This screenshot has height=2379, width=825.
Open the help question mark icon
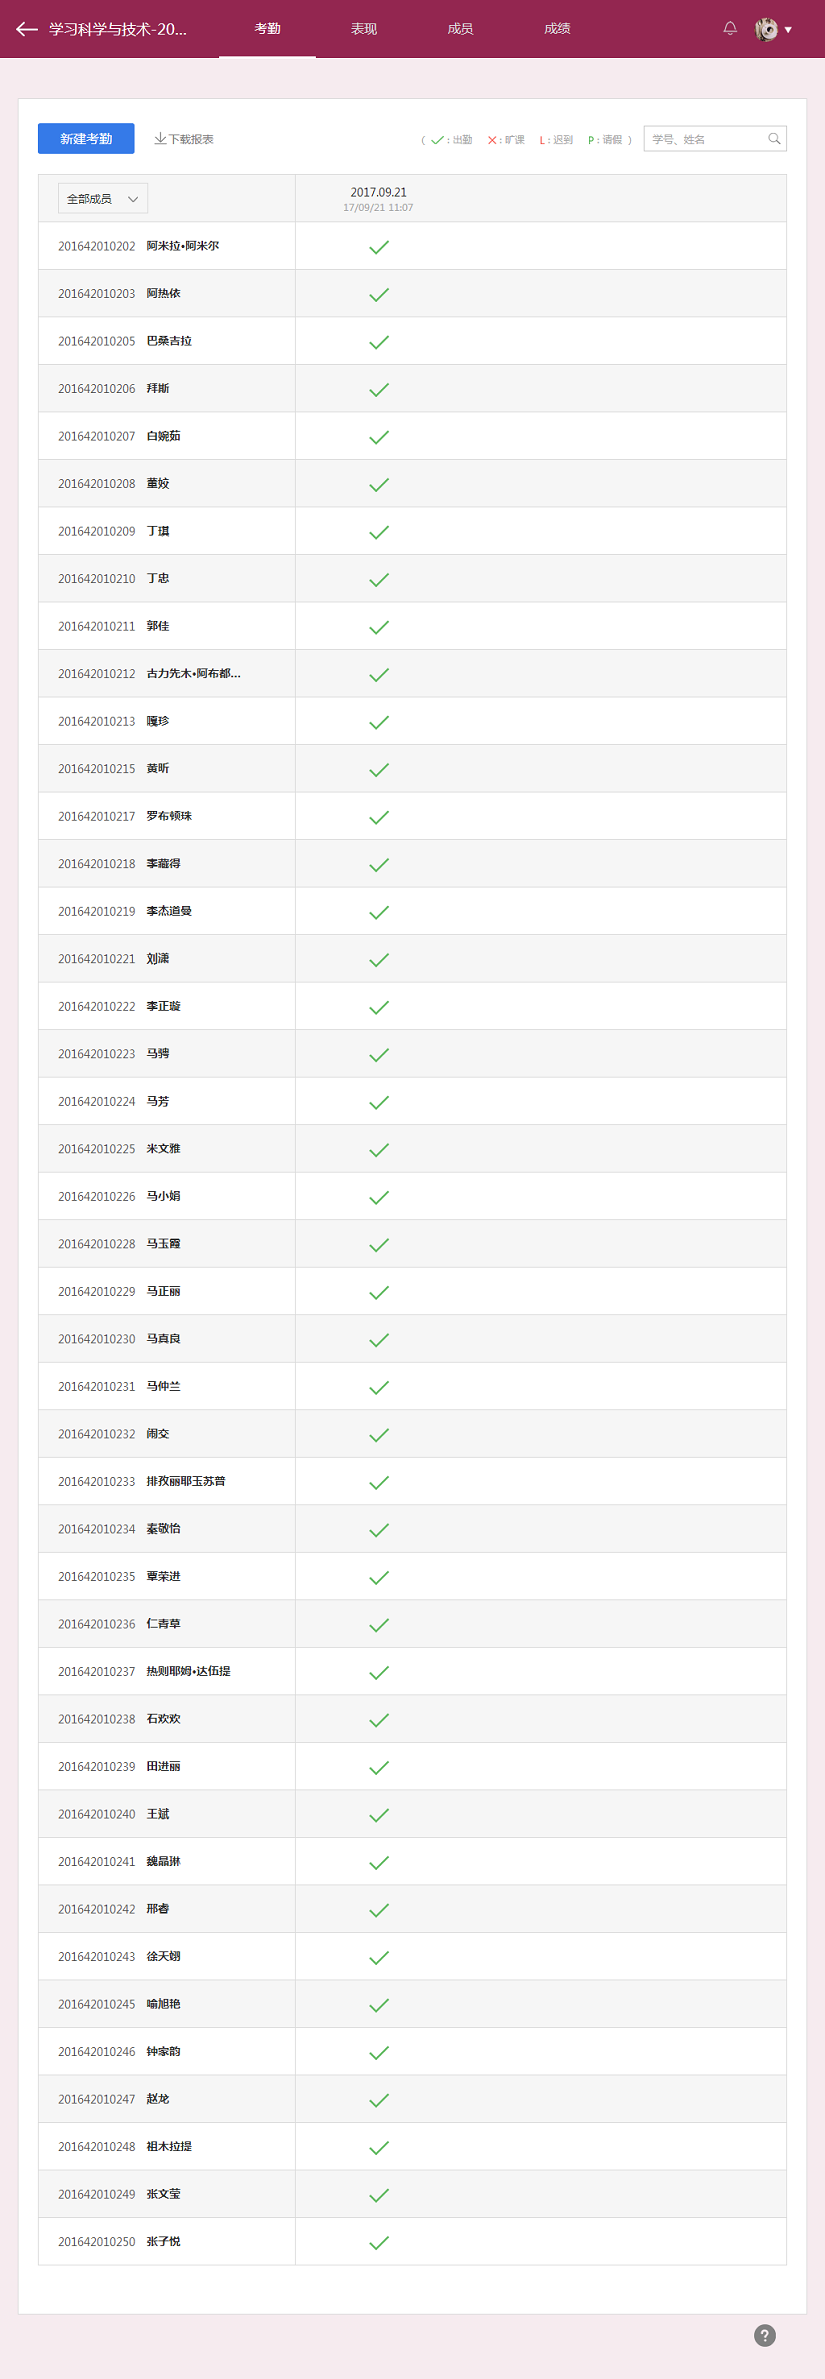pyautogui.click(x=765, y=2335)
